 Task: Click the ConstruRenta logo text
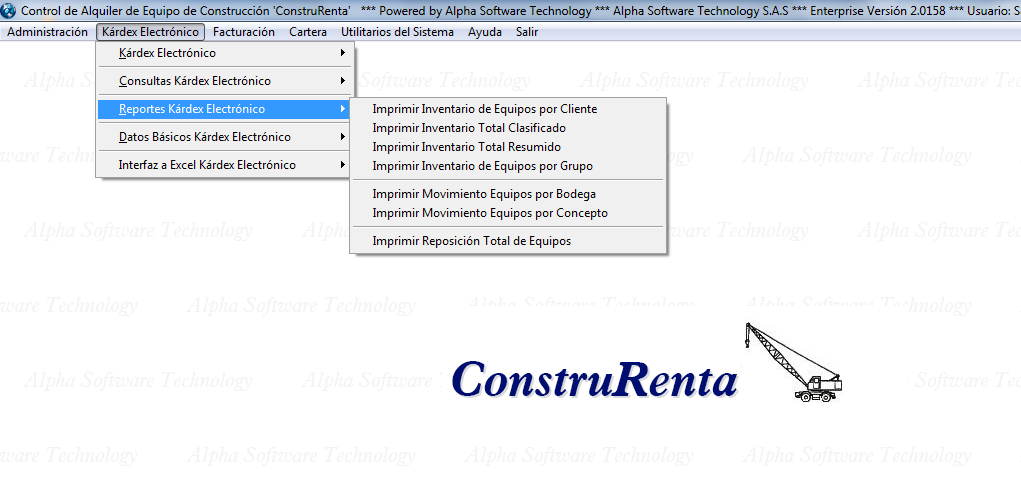point(594,380)
